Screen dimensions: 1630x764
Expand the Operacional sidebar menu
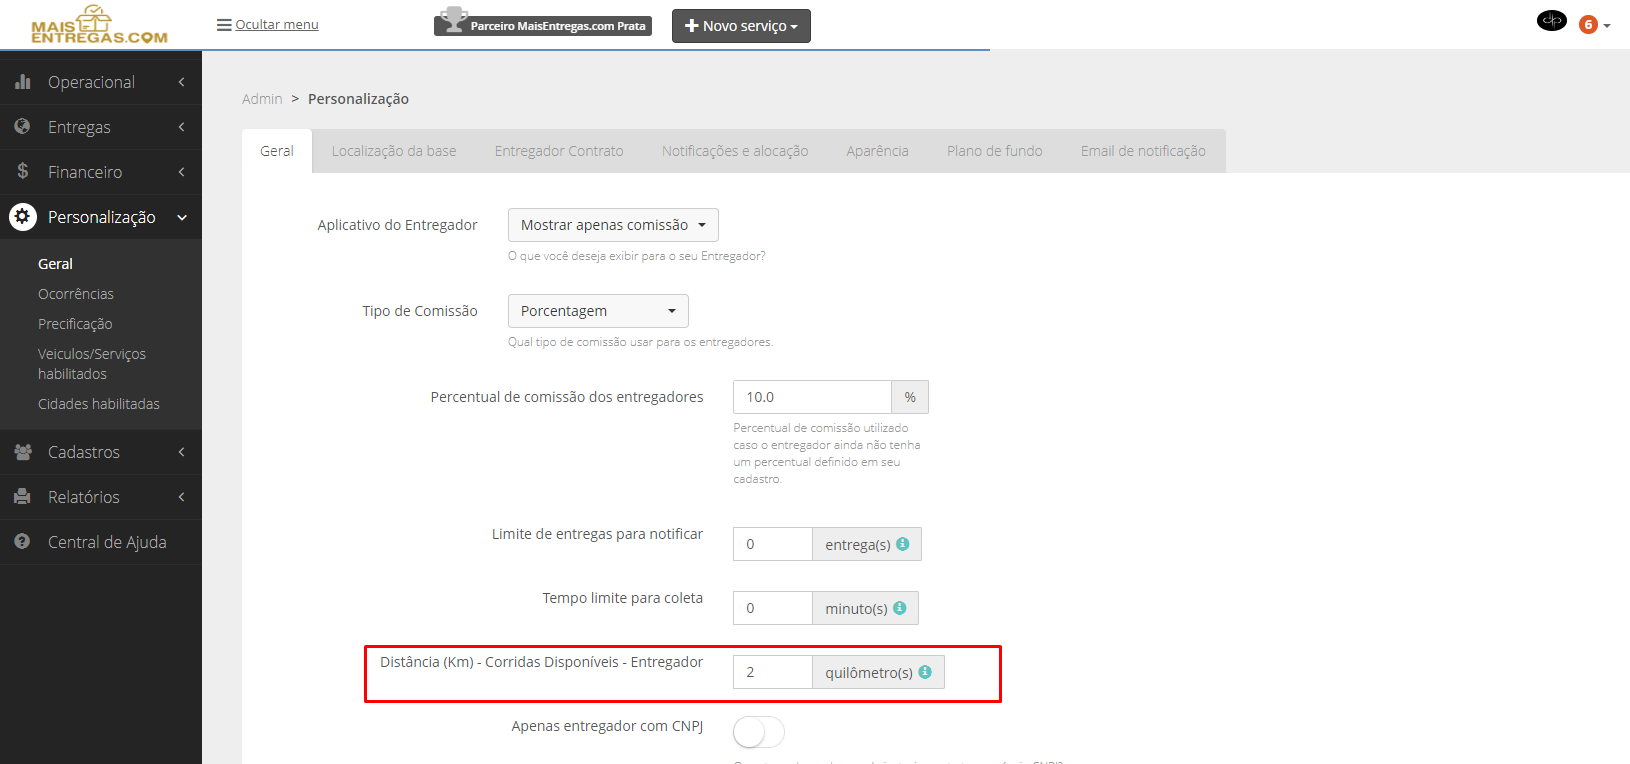coord(101,82)
